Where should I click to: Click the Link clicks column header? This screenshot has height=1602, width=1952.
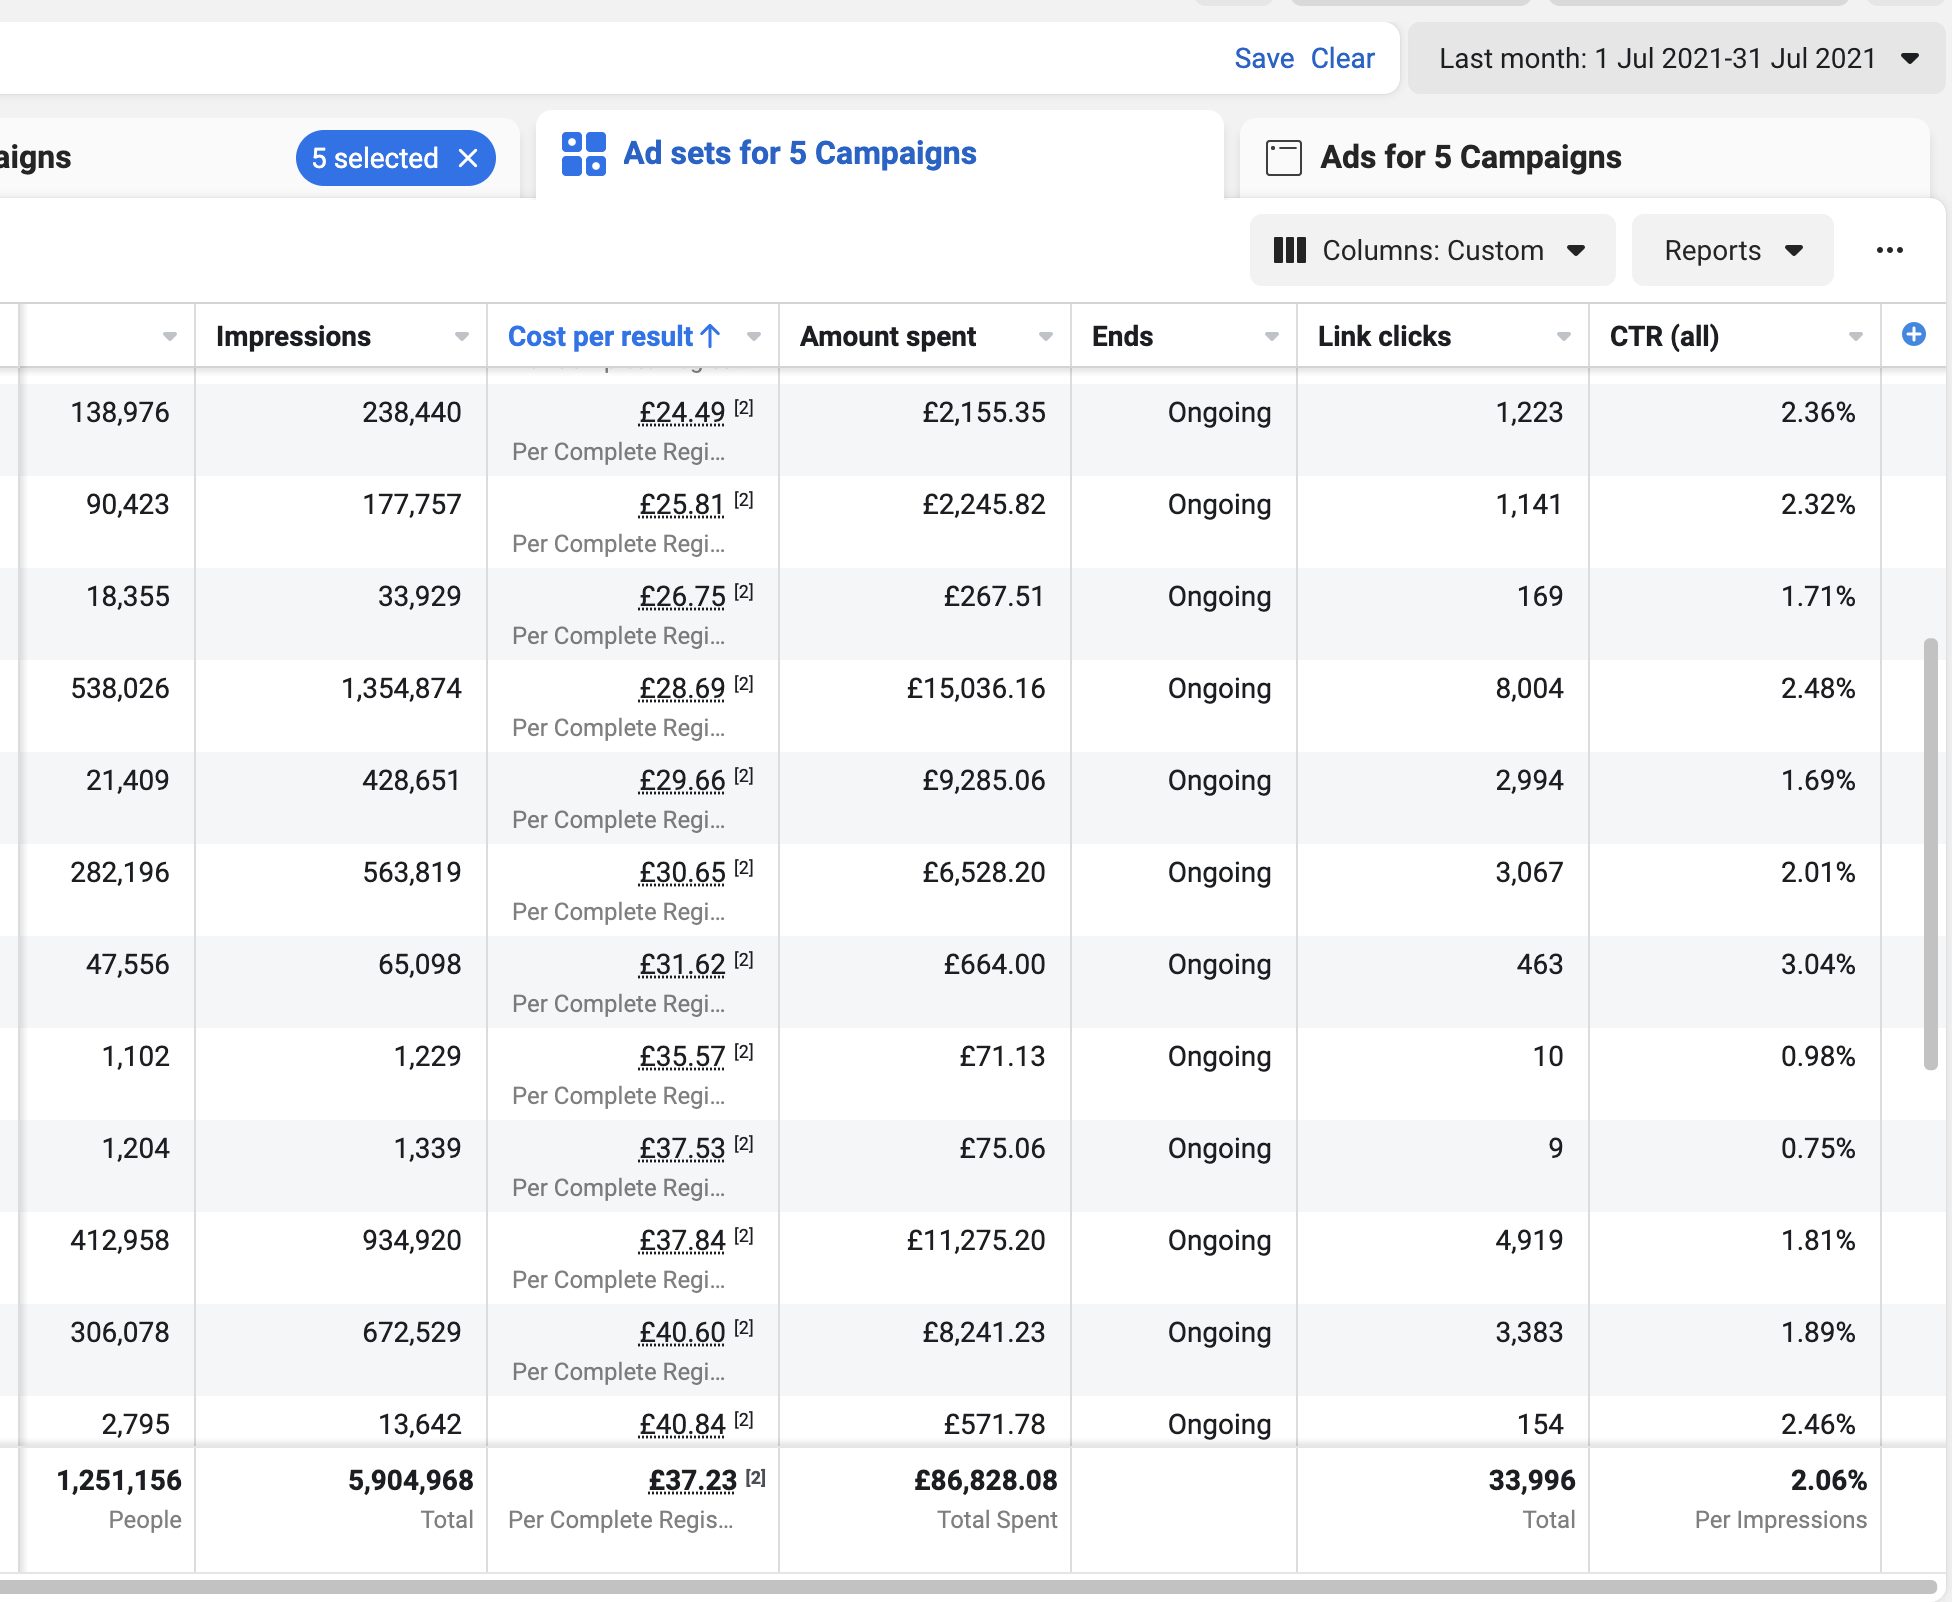1384,337
